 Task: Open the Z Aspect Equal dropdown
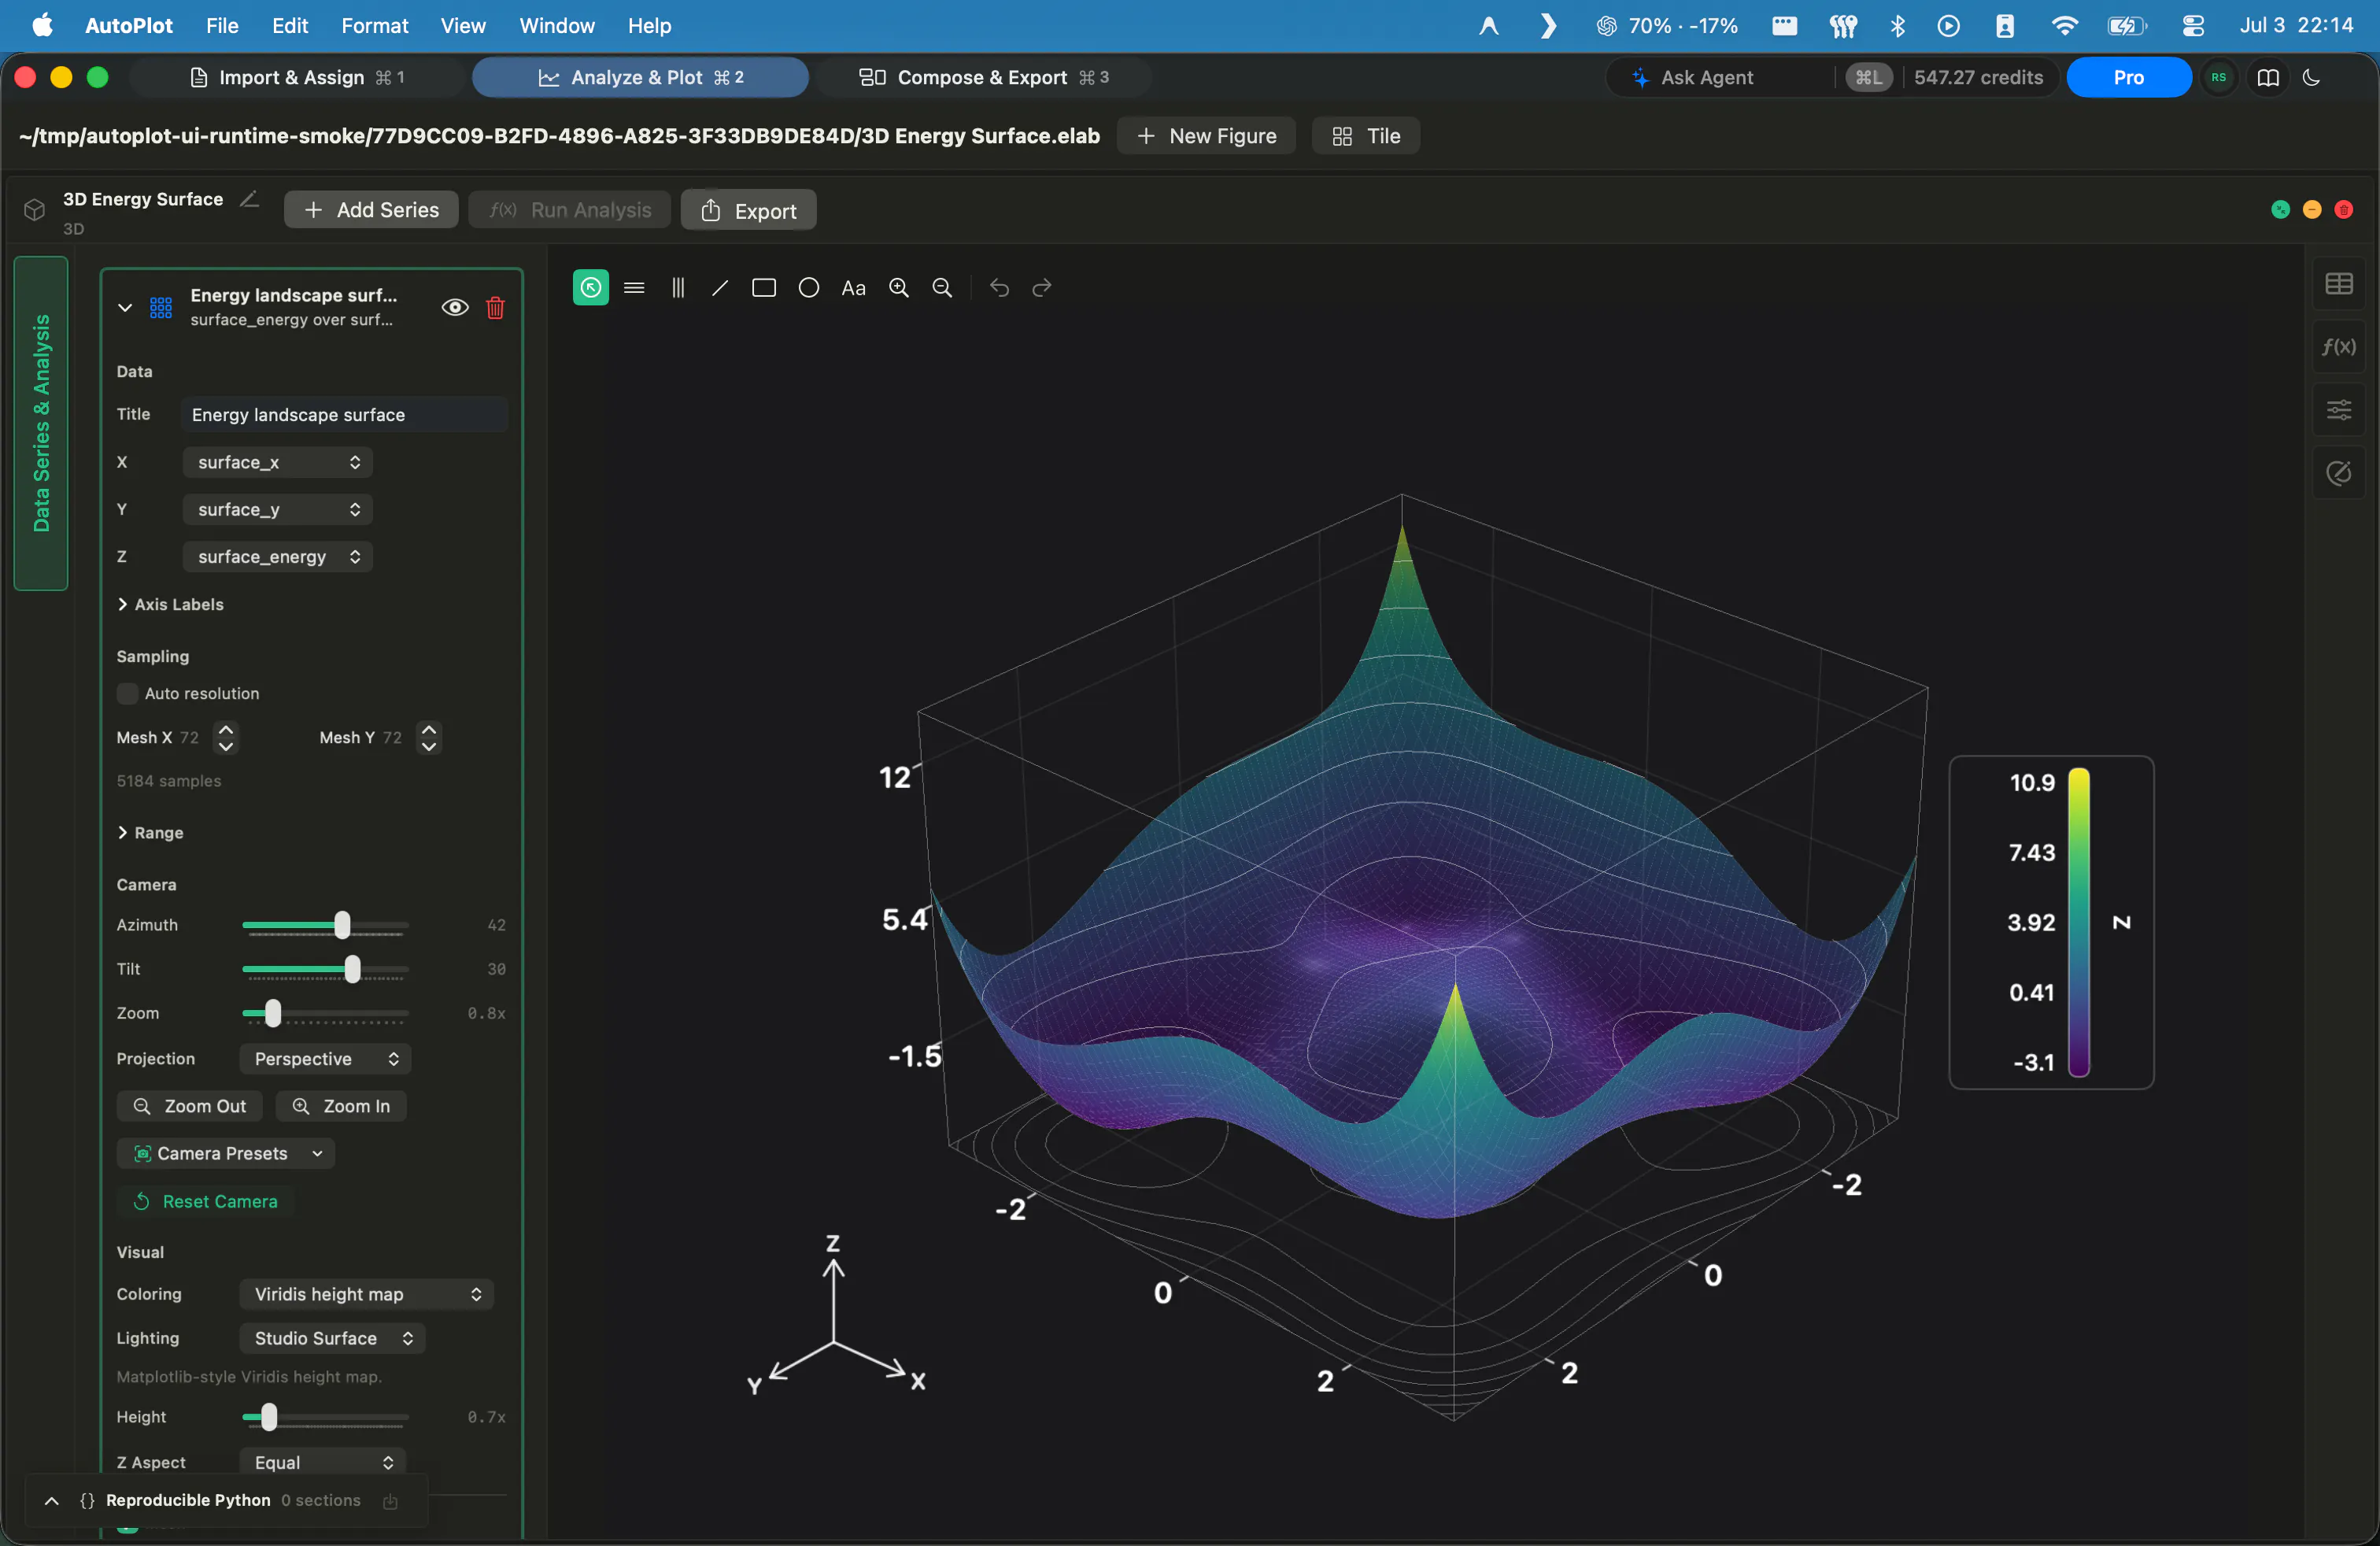pyautogui.click(x=322, y=1463)
